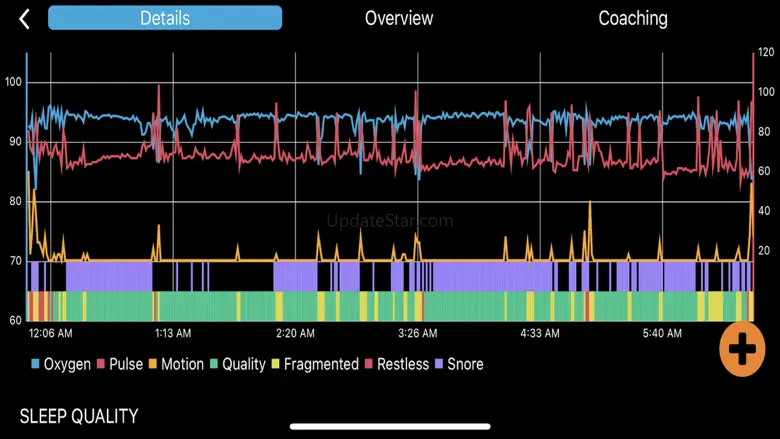Screen dimensions: 780x439
Task: Select the Restless legend label
Action: pos(403,364)
